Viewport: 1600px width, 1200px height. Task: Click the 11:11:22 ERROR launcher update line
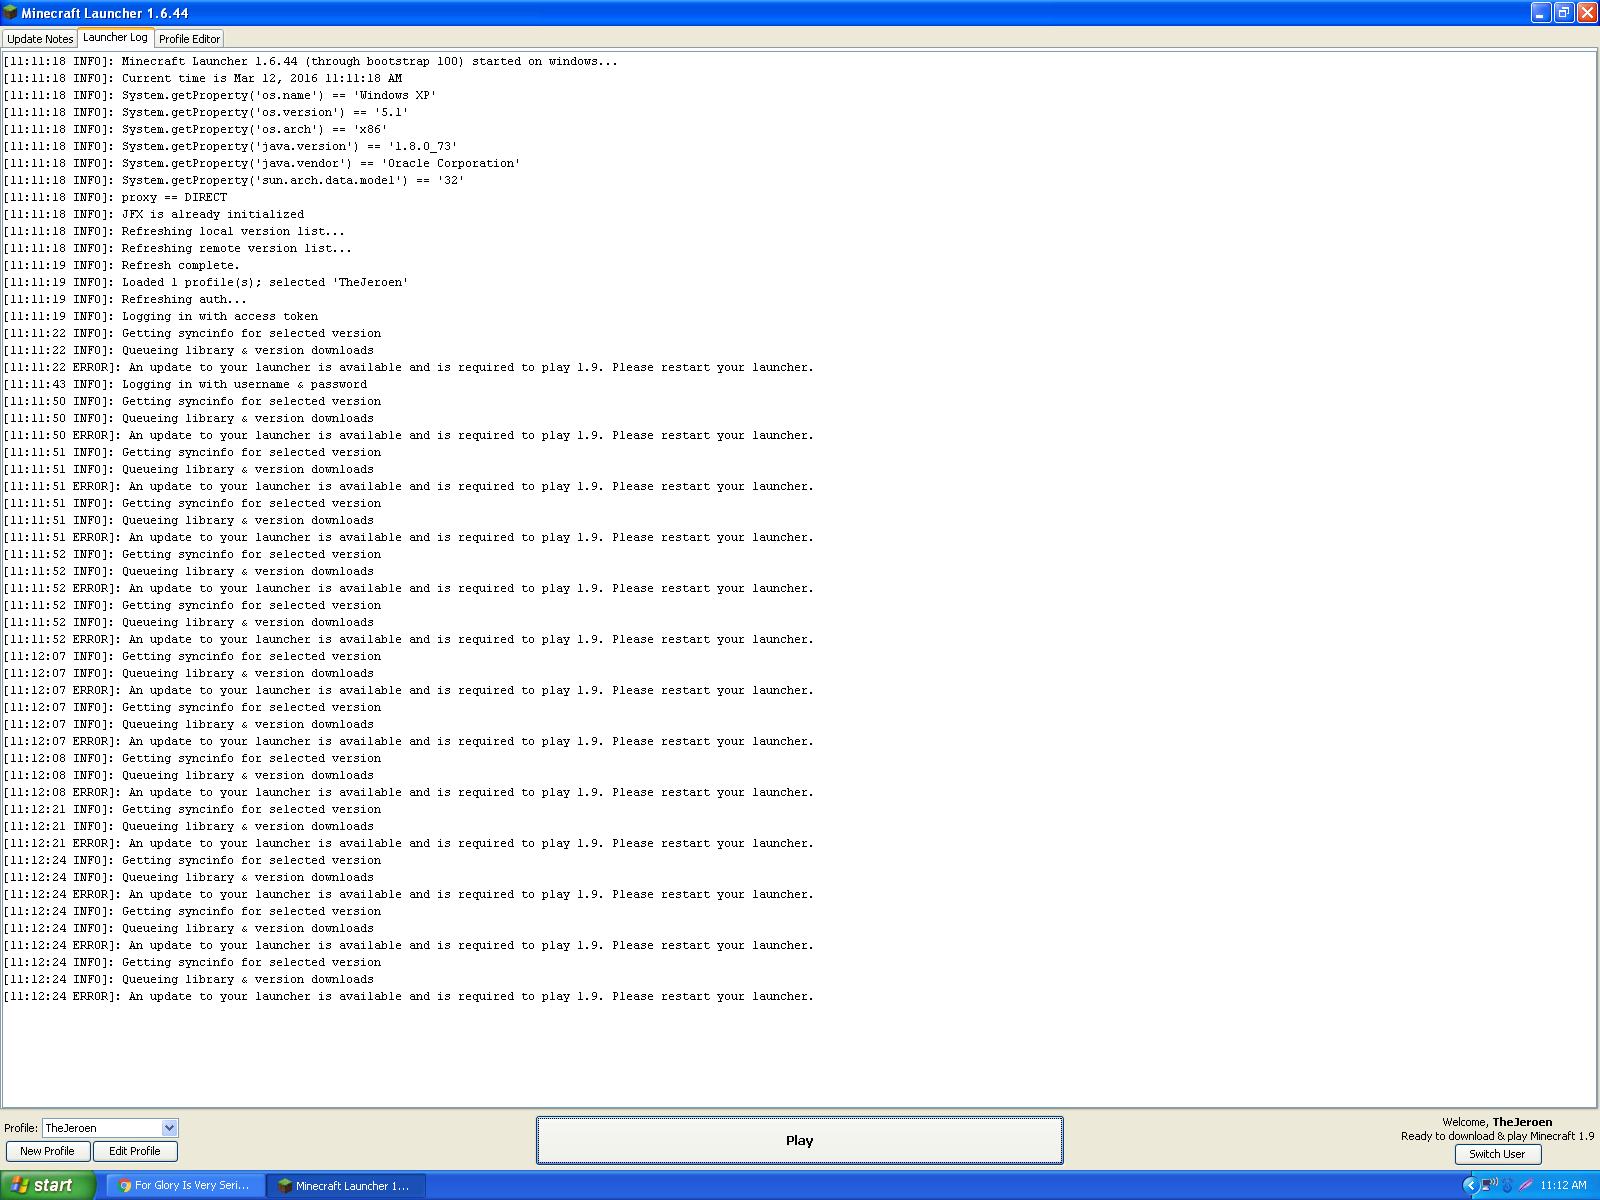pyautogui.click(x=409, y=367)
